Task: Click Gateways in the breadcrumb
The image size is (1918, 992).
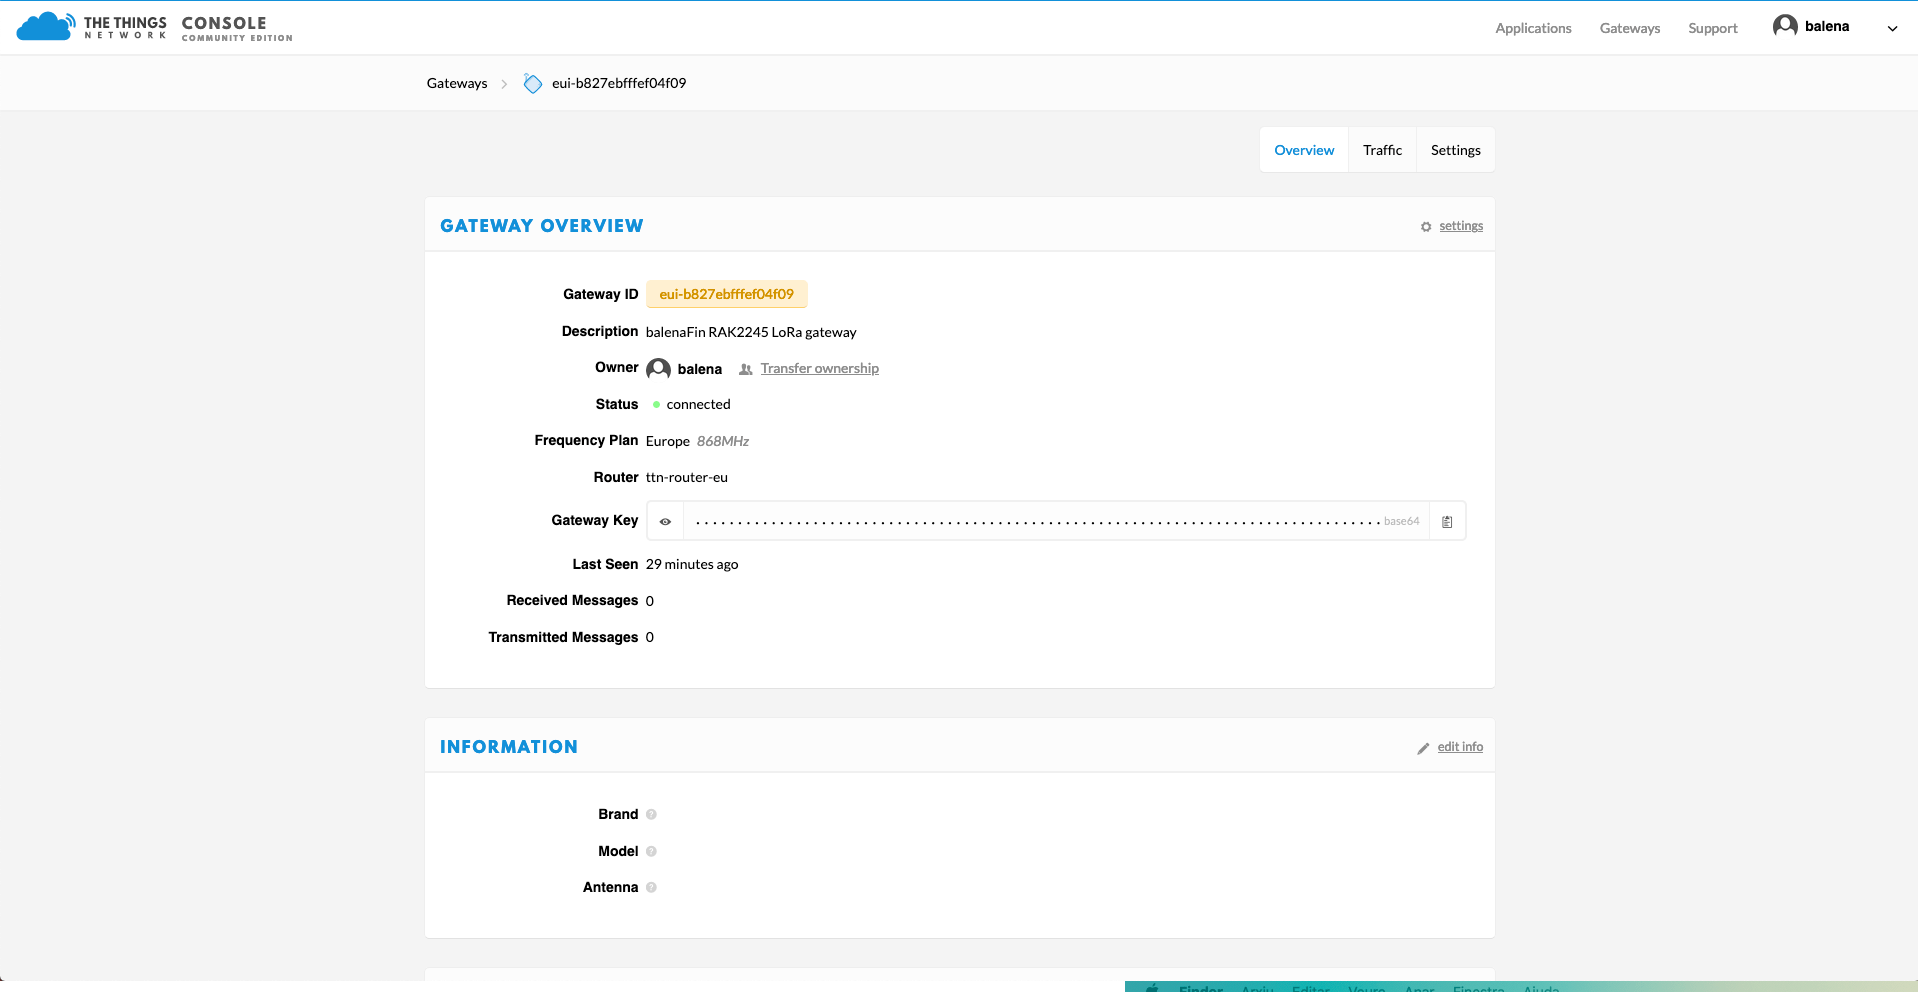Action: (456, 83)
